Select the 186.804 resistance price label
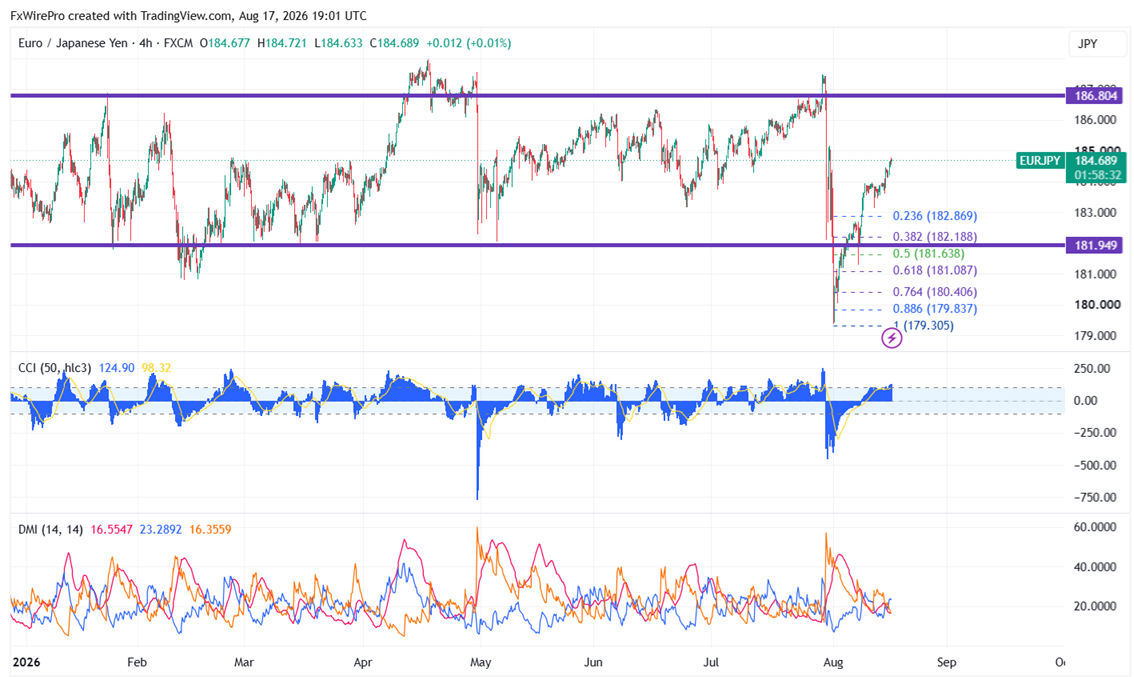1134x677 pixels. [1095, 95]
